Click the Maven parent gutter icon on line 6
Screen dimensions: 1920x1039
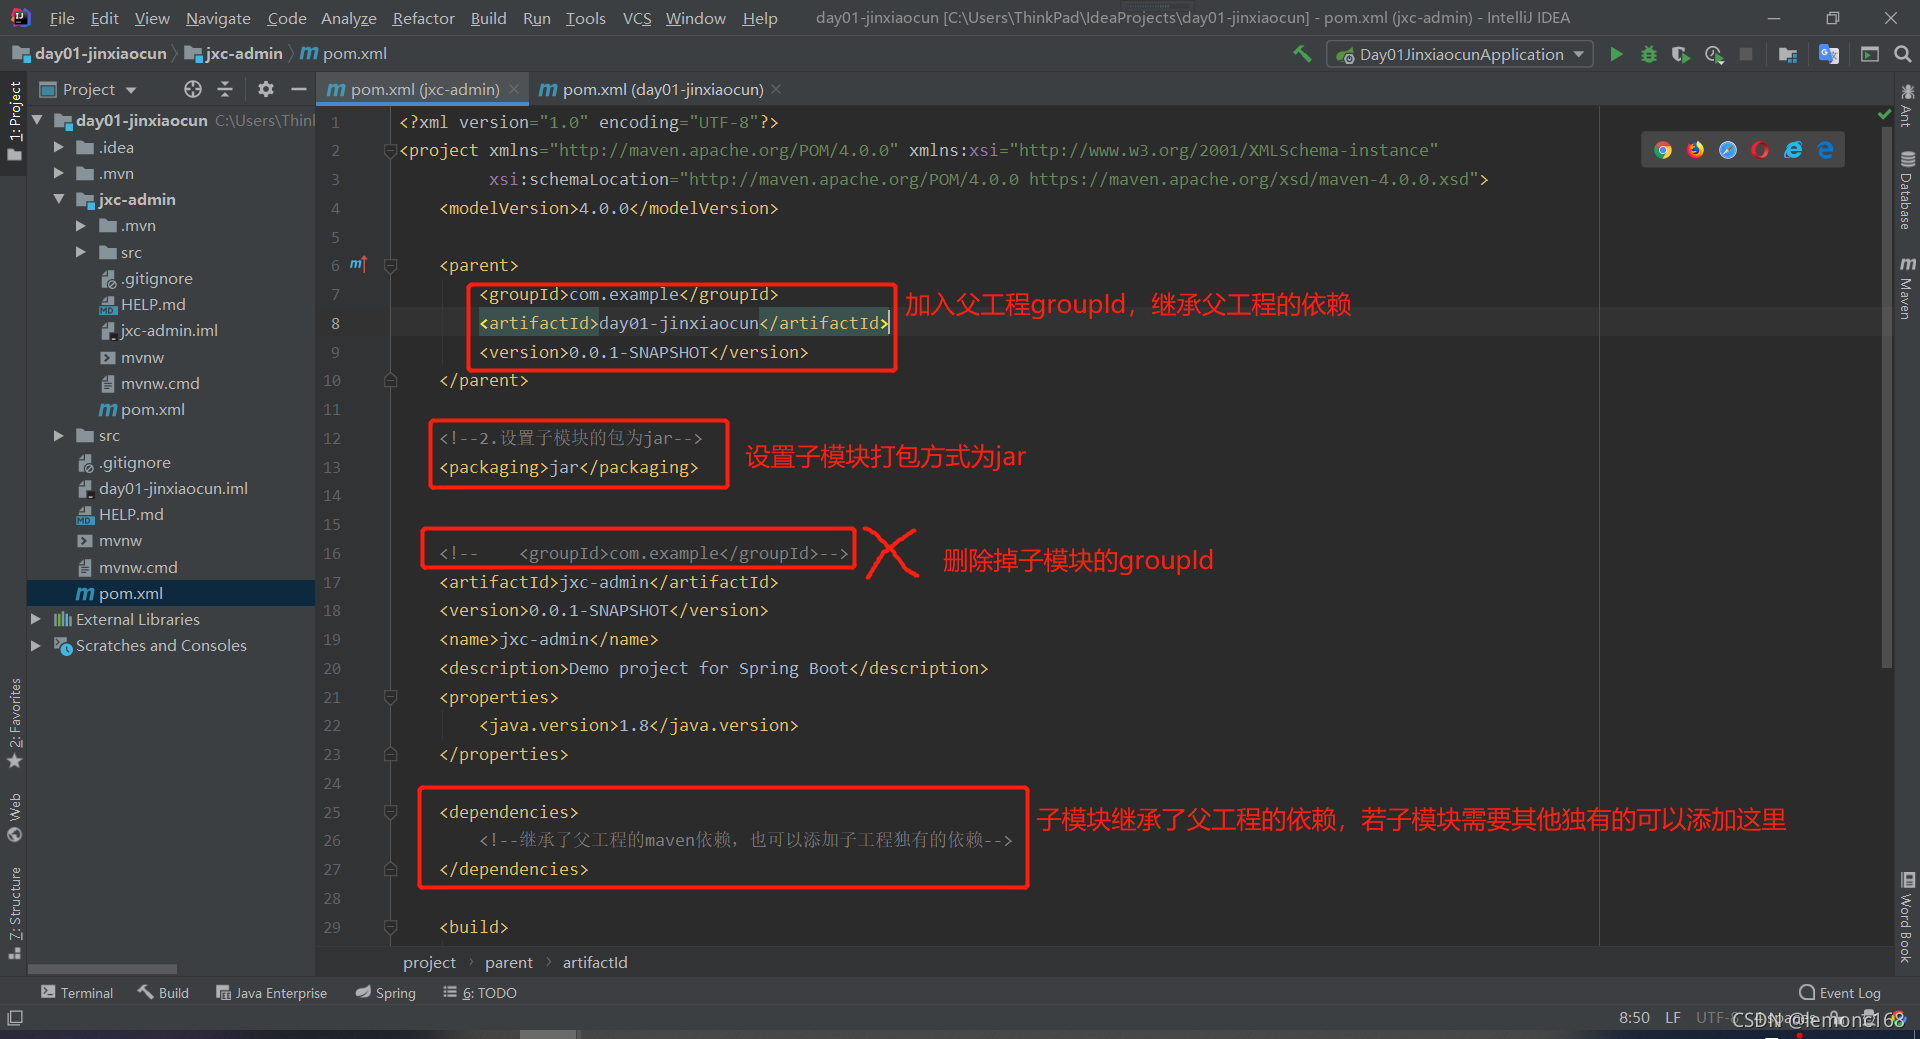[359, 264]
